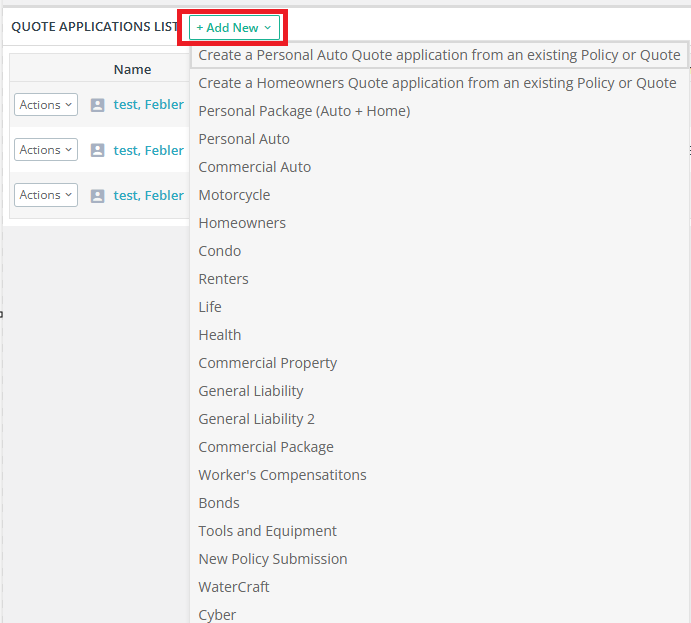
Task: Open the first test, Febler link
Action: coord(149,104)
